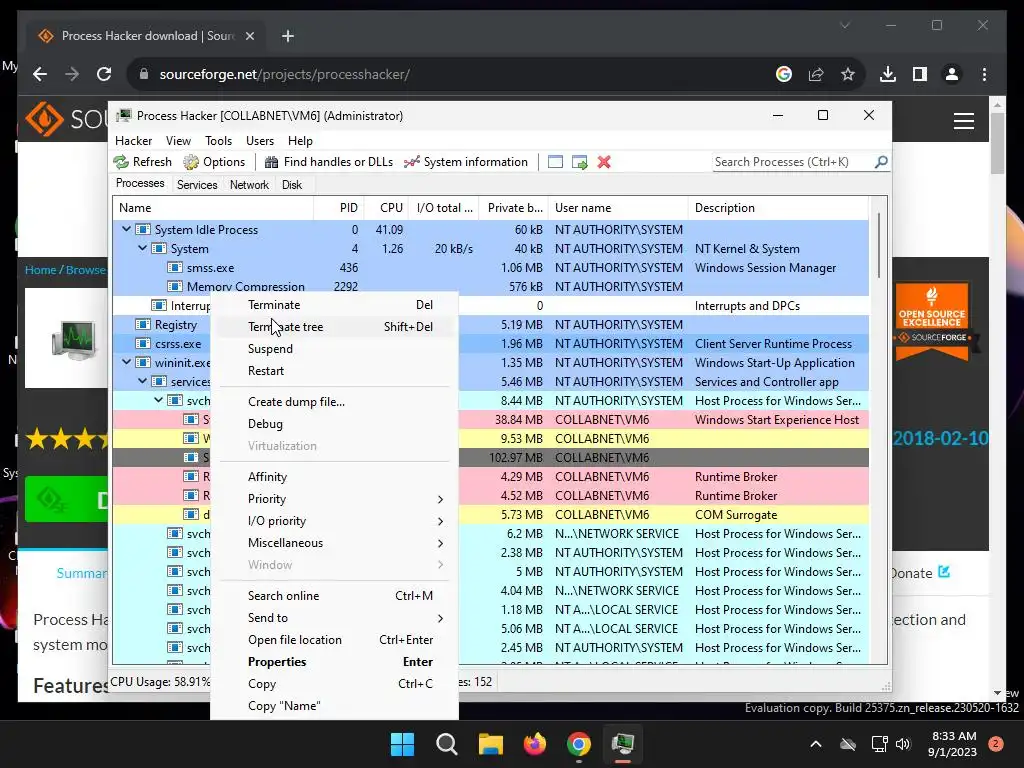
Task: Expand the Miscellaneous submenu
Action: 440,543
